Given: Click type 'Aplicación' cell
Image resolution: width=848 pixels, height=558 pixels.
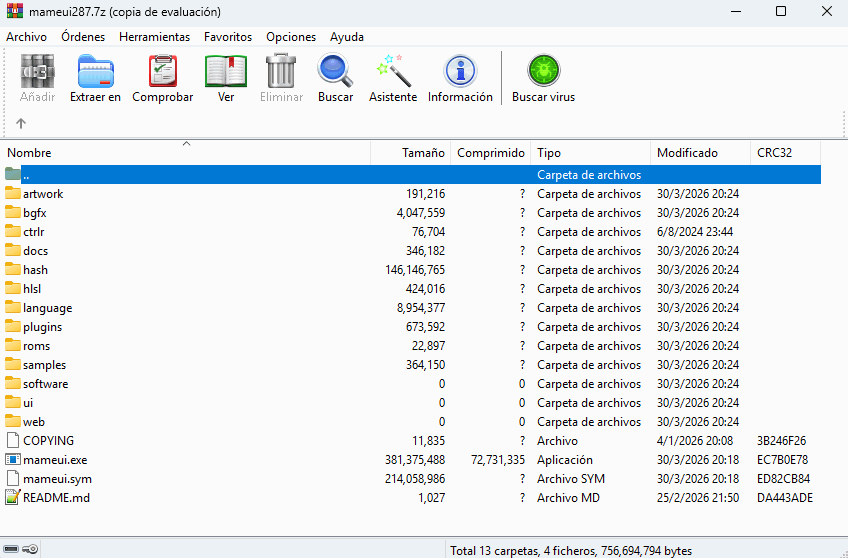Looking at the screenshot, I should point(565,460).
